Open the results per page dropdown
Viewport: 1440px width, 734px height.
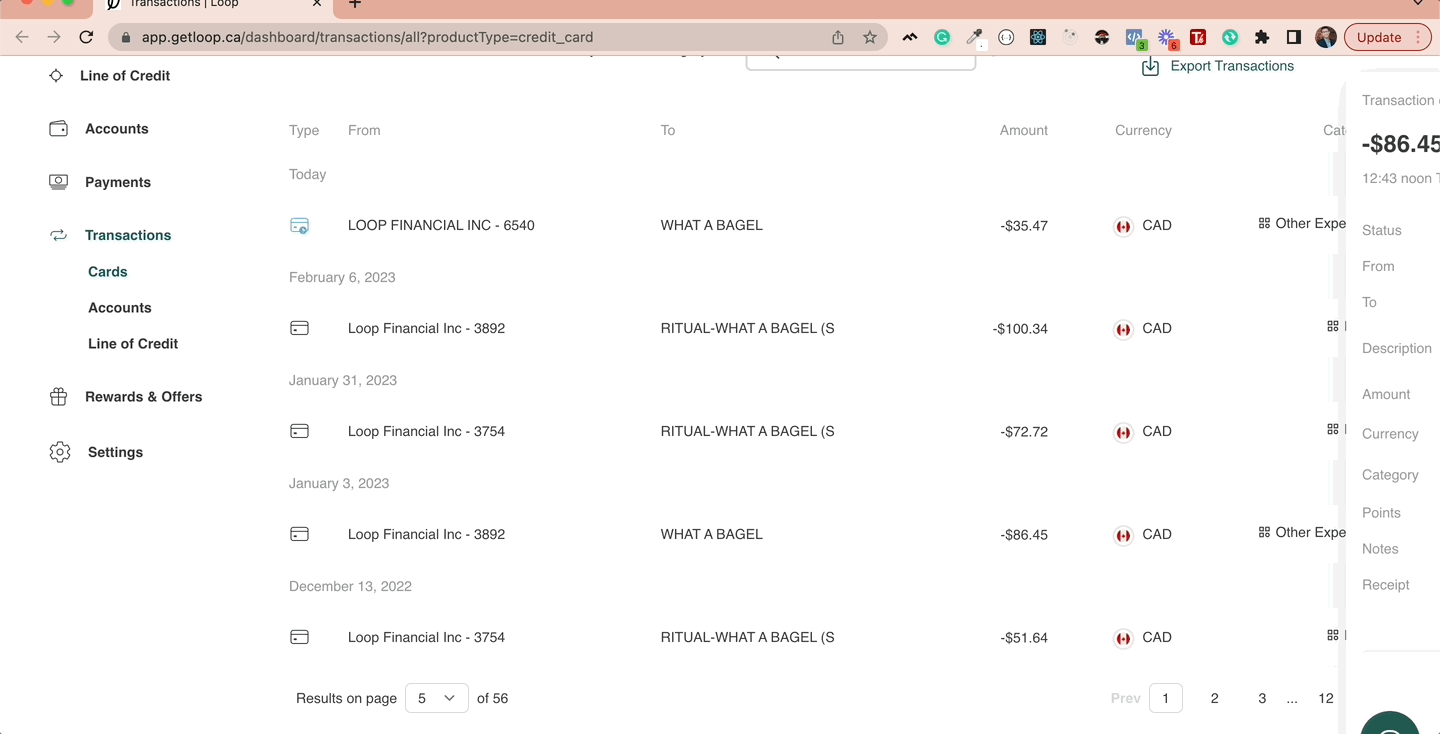[437, 698]
